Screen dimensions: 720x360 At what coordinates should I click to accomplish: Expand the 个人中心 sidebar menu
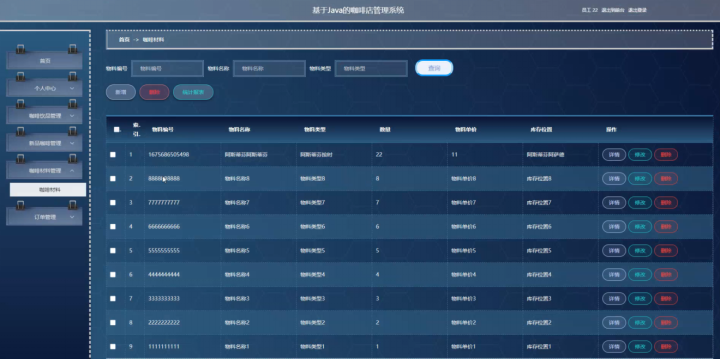pos(44,88)
